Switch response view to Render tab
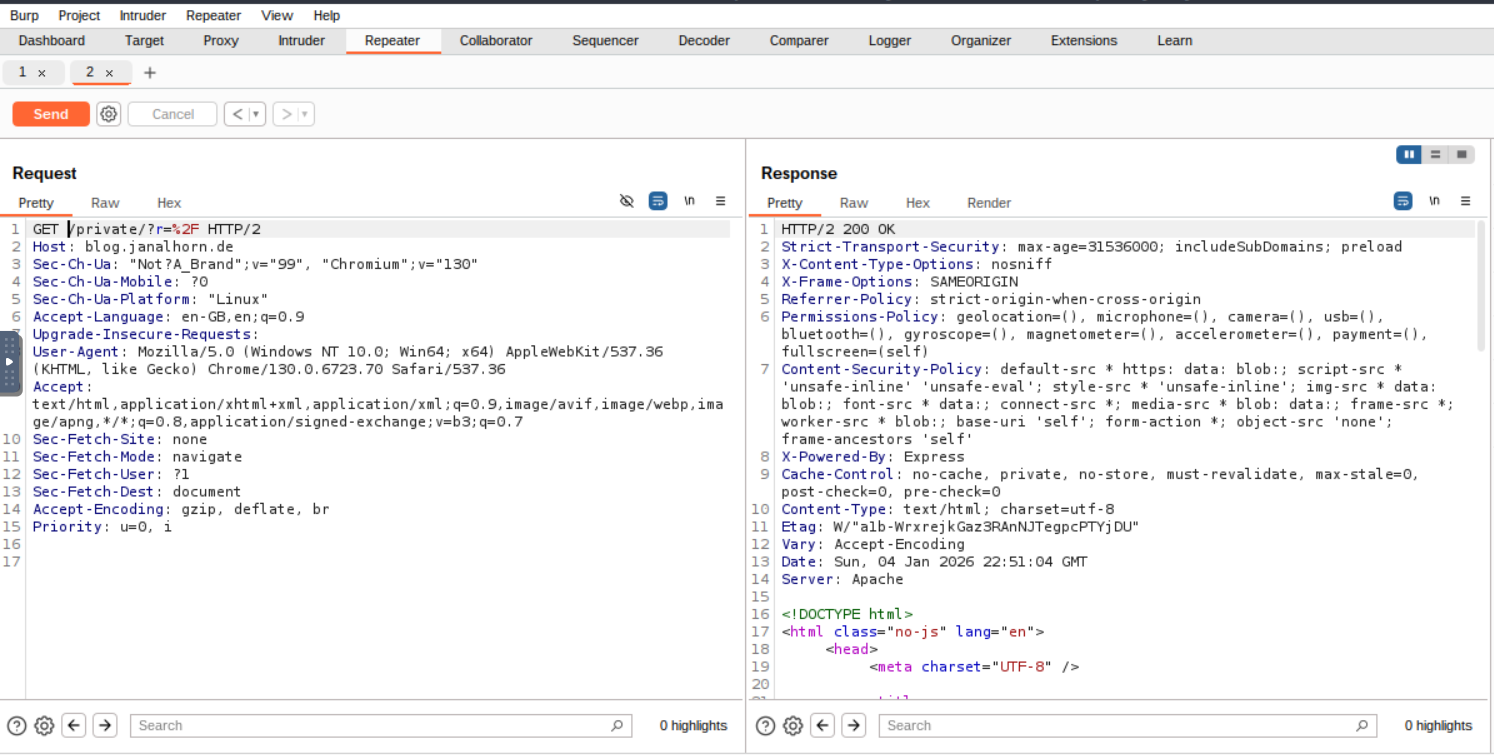This screenshot has height=755, width=1494. click(x=988, y=203)
